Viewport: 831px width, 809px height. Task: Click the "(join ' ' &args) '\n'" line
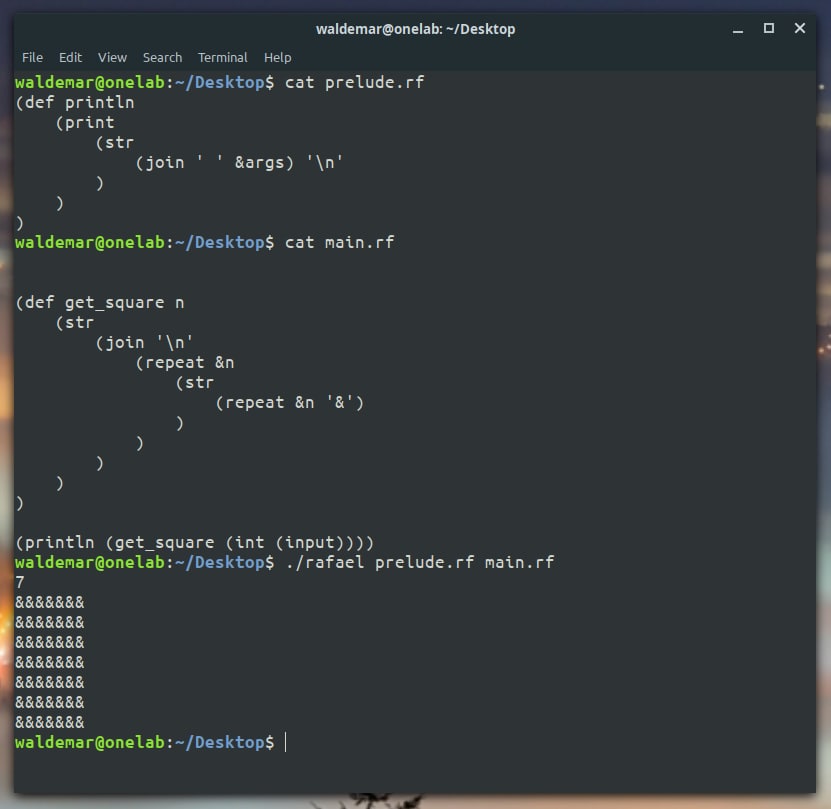(239, 163)
